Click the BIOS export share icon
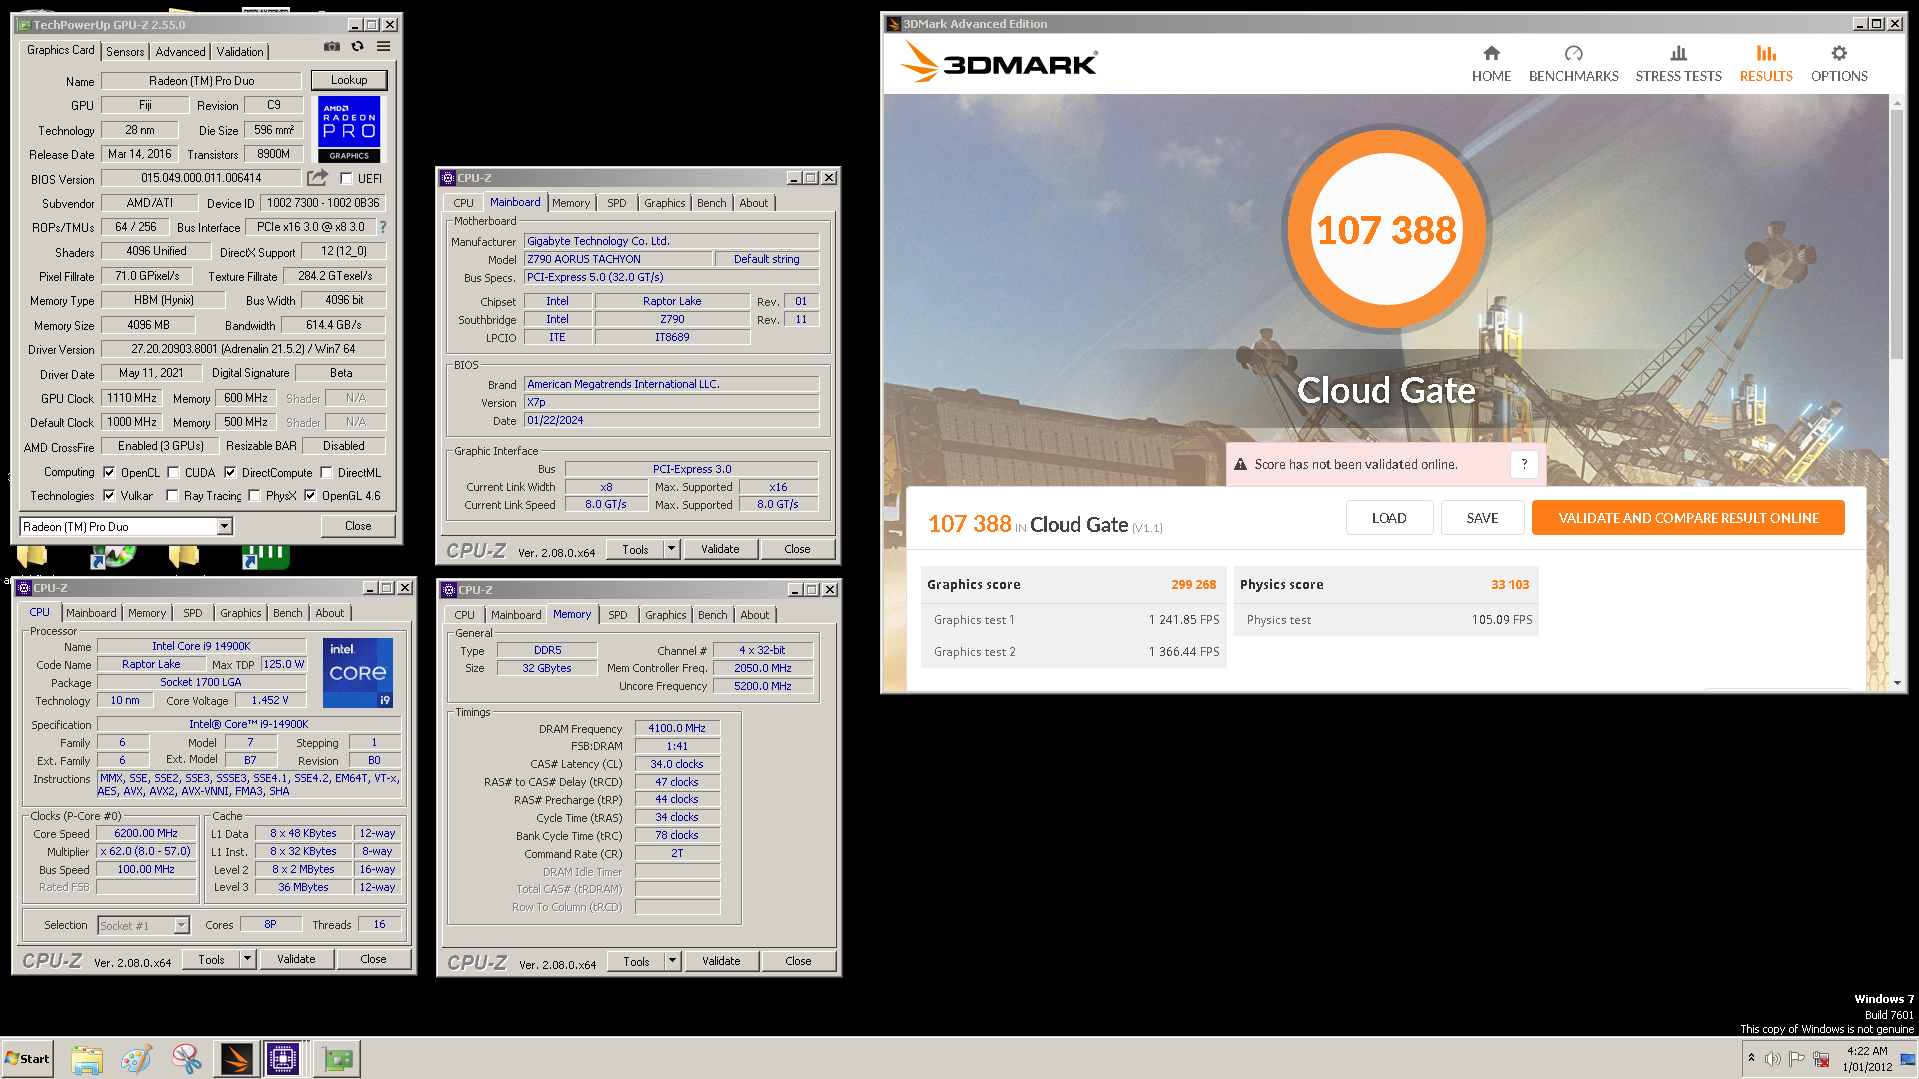The height and width of the screenshot is (1079, 1919). coord(317,178)
